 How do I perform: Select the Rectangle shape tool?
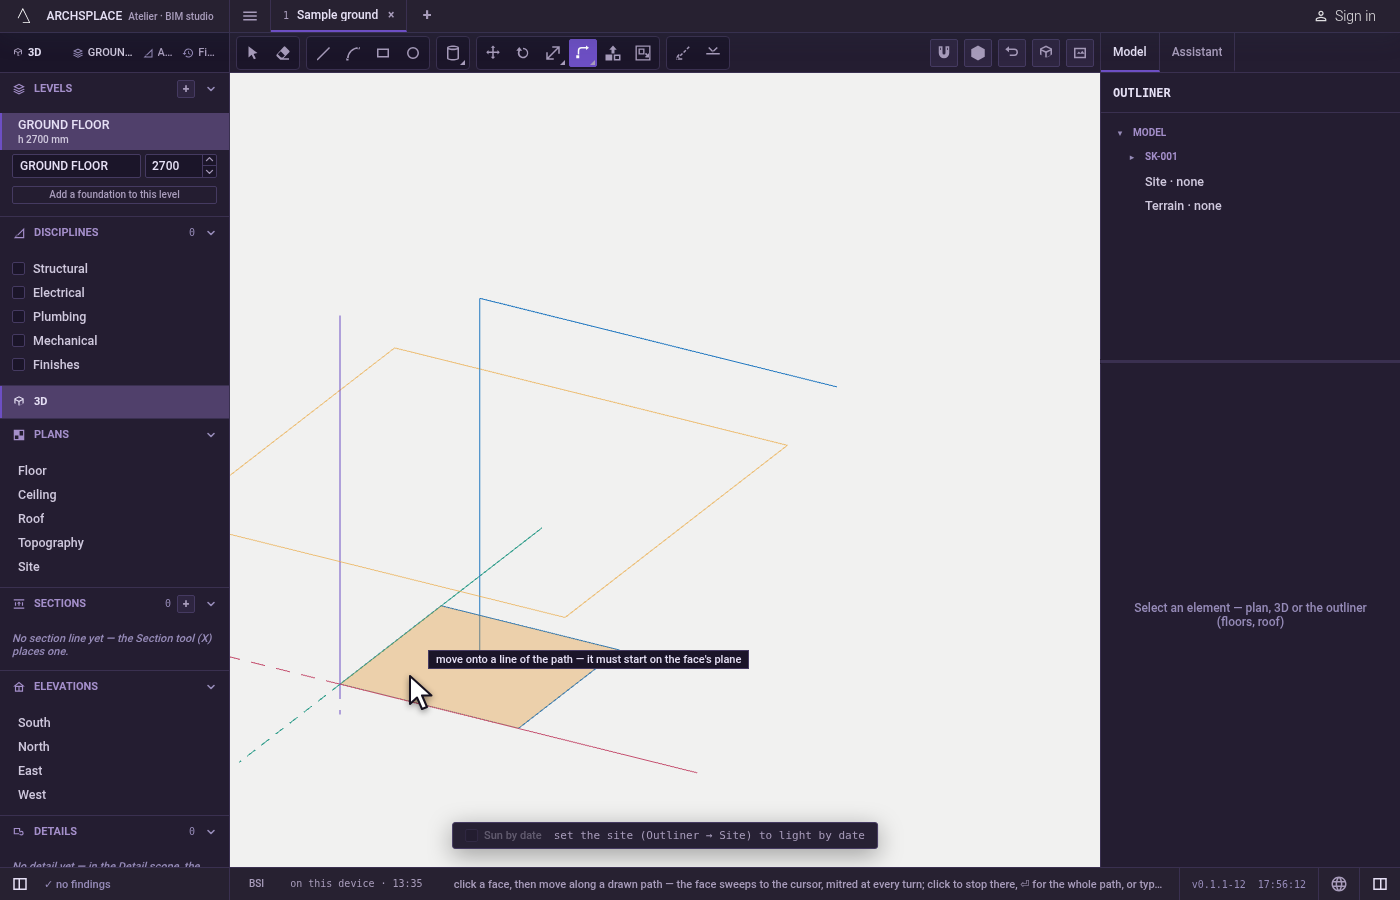pyautogui.click(x=383, y=53)
